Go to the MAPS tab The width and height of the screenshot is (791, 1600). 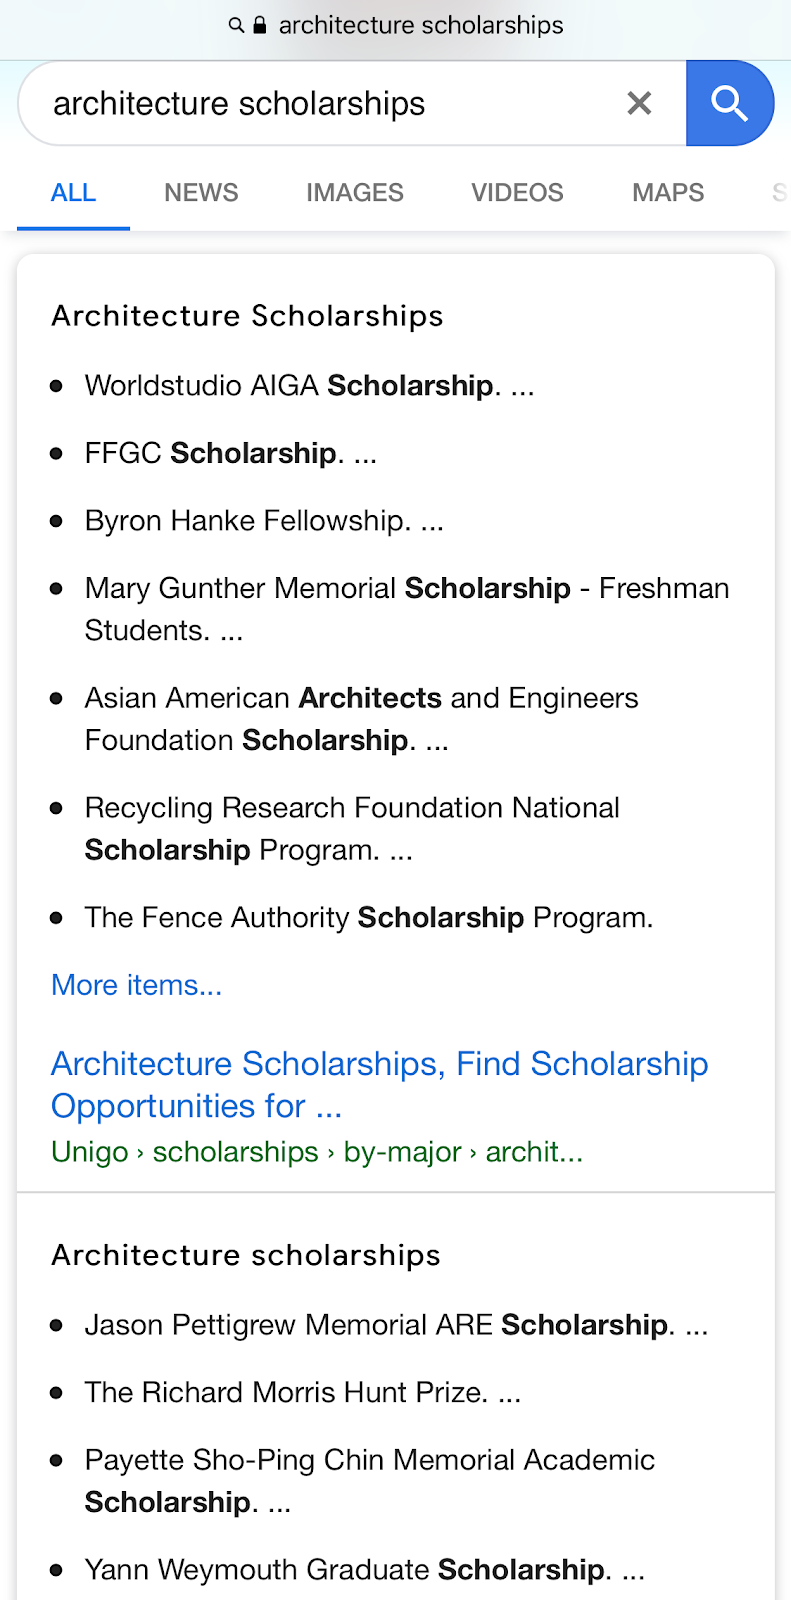pos(668,192)
